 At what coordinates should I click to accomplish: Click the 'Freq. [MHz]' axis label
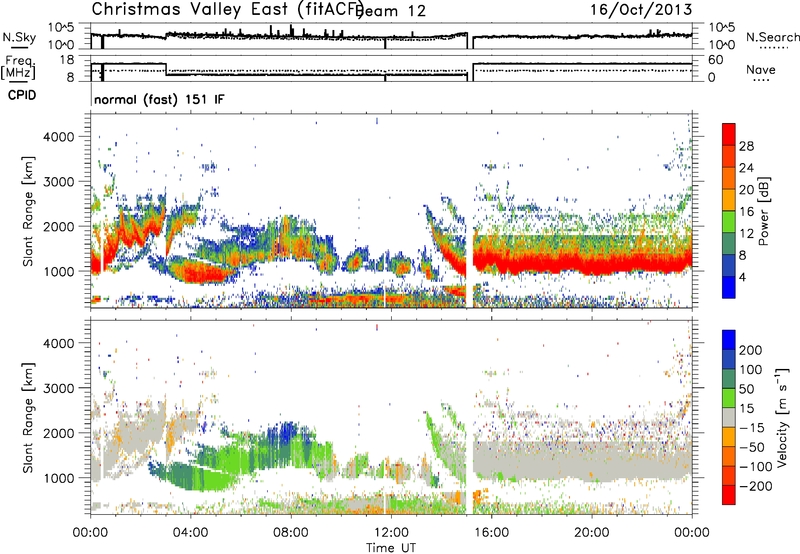19,67
